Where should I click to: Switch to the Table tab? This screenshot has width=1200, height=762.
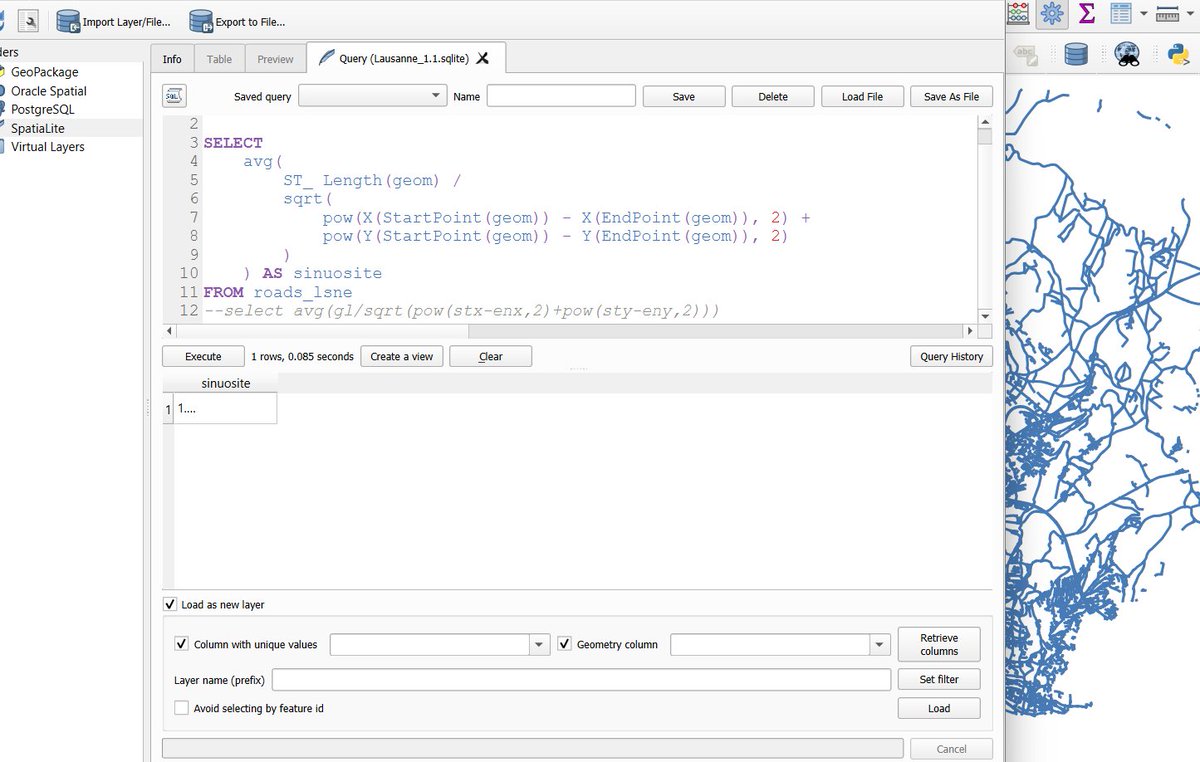click(x=219, y=59)
